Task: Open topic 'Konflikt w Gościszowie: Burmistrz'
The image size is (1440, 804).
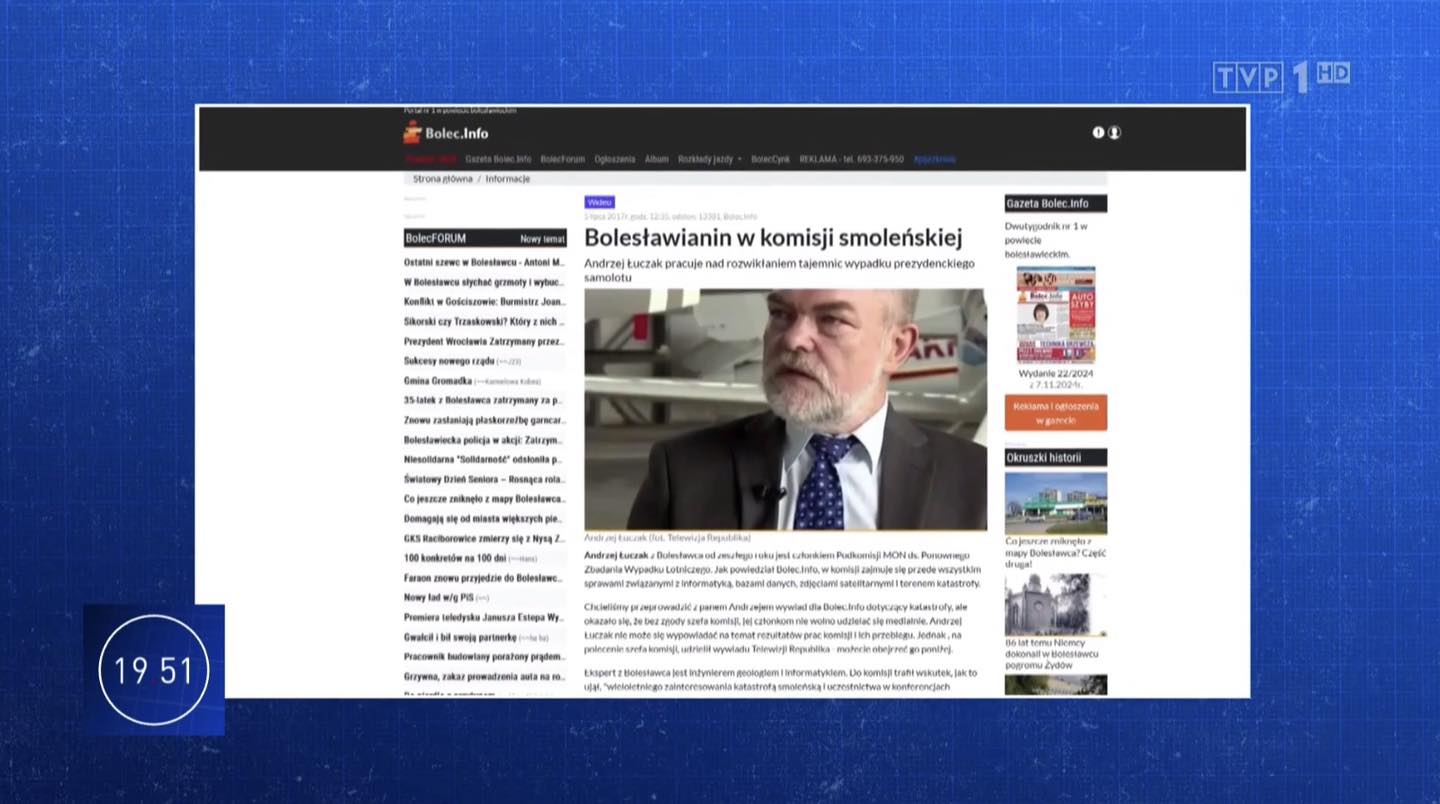Action: pyautogui.click(x=484, y=302)
